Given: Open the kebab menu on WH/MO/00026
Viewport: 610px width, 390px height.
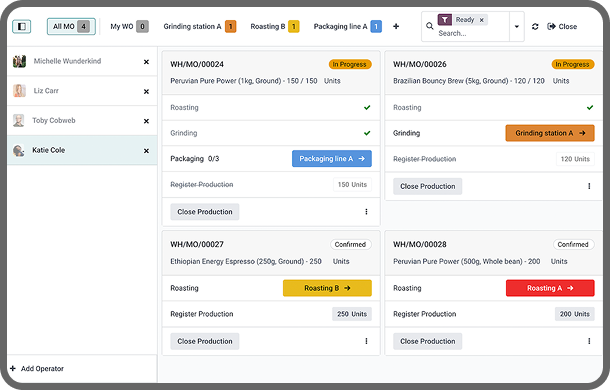Looking at the screenshot, I should 589,186.
